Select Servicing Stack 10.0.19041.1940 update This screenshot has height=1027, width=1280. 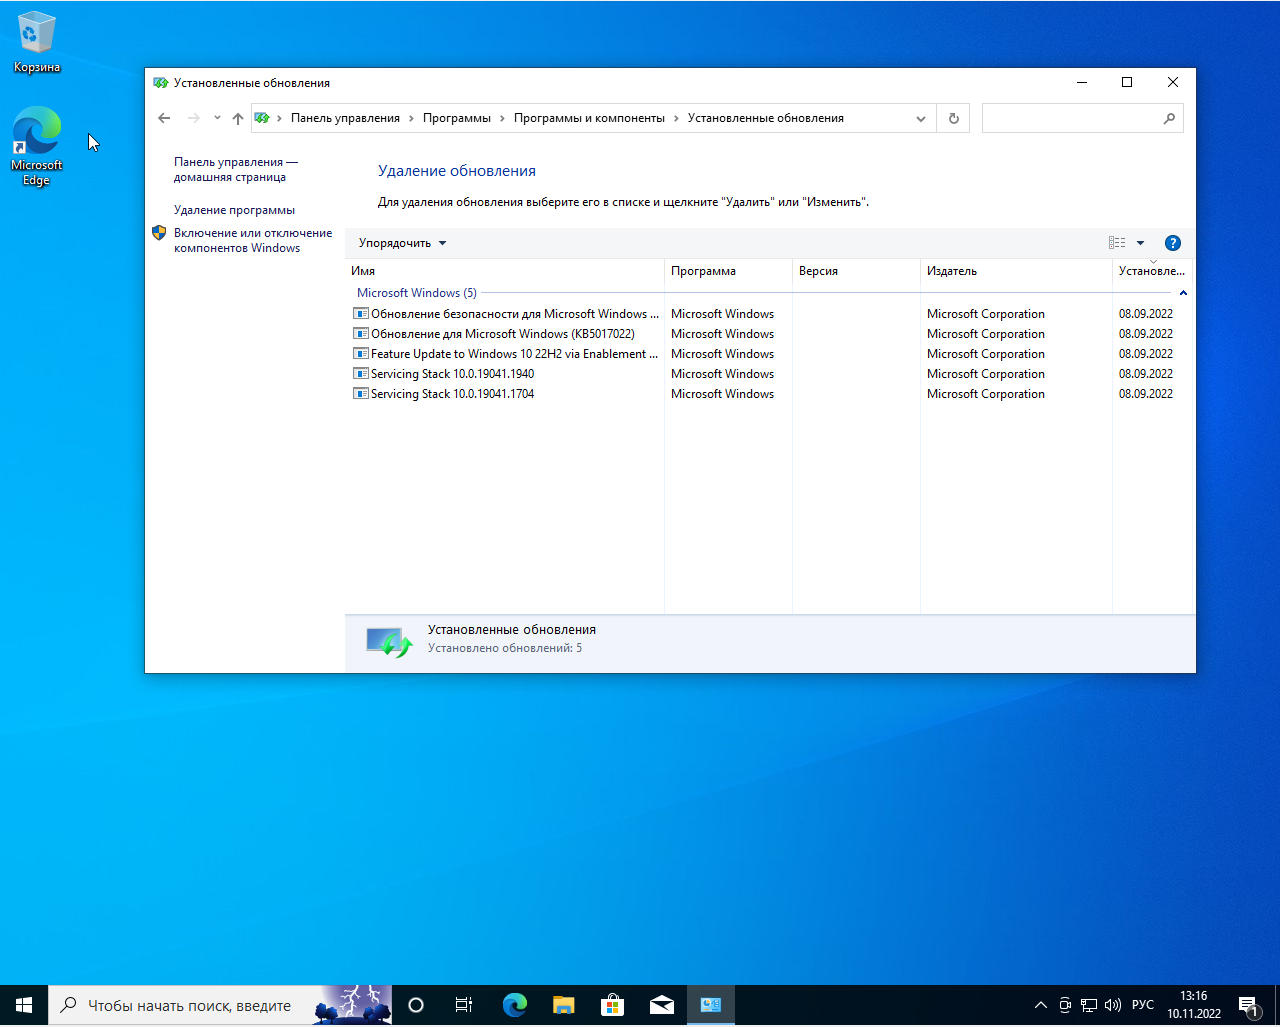[770, 374]
